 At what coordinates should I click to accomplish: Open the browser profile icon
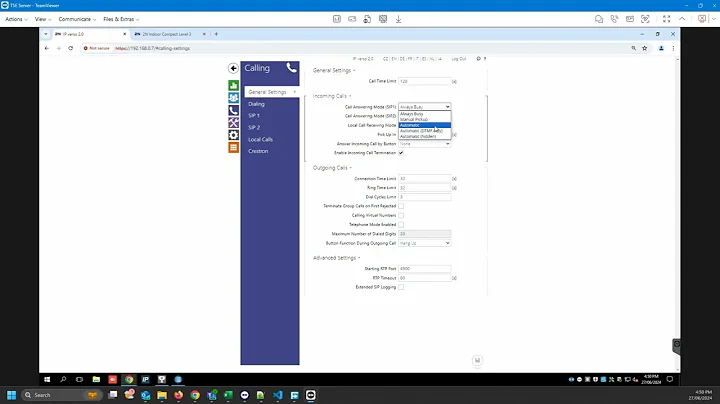[661, 48]
